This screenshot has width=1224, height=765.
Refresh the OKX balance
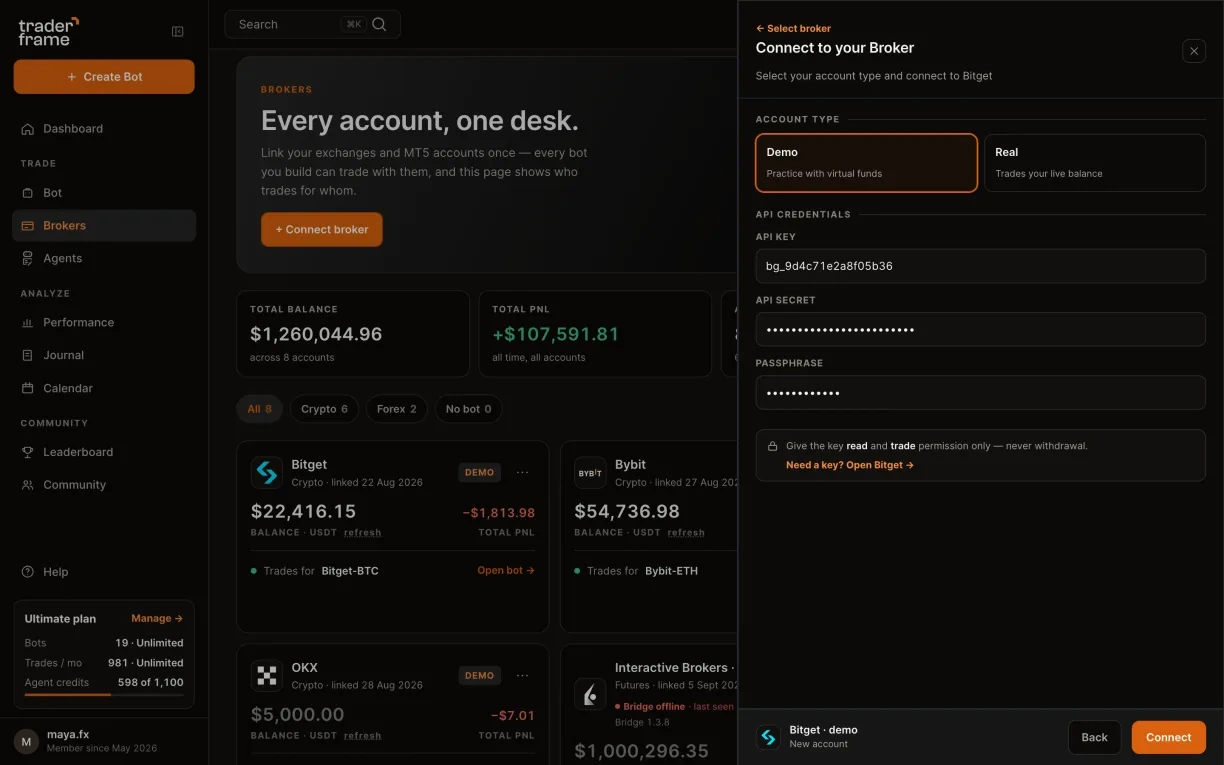click(362, 736)
